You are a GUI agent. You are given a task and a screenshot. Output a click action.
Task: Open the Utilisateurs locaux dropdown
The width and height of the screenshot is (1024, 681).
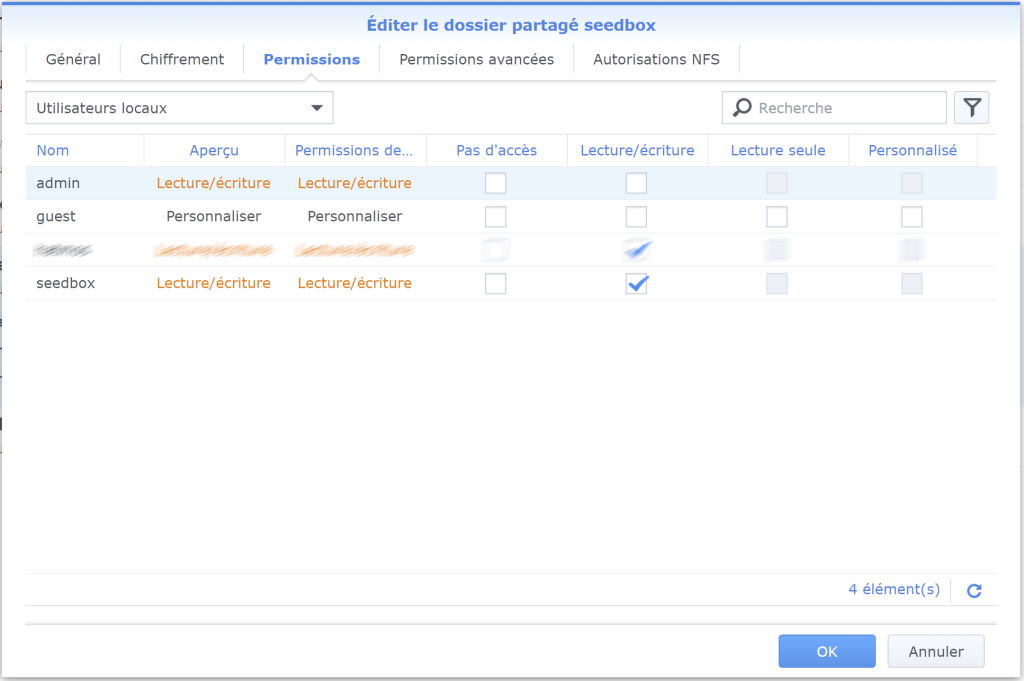[179, 108]
